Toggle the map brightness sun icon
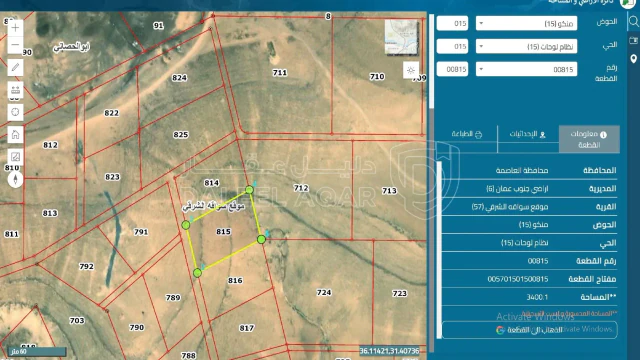640x360 pixels. pos(411,70)
